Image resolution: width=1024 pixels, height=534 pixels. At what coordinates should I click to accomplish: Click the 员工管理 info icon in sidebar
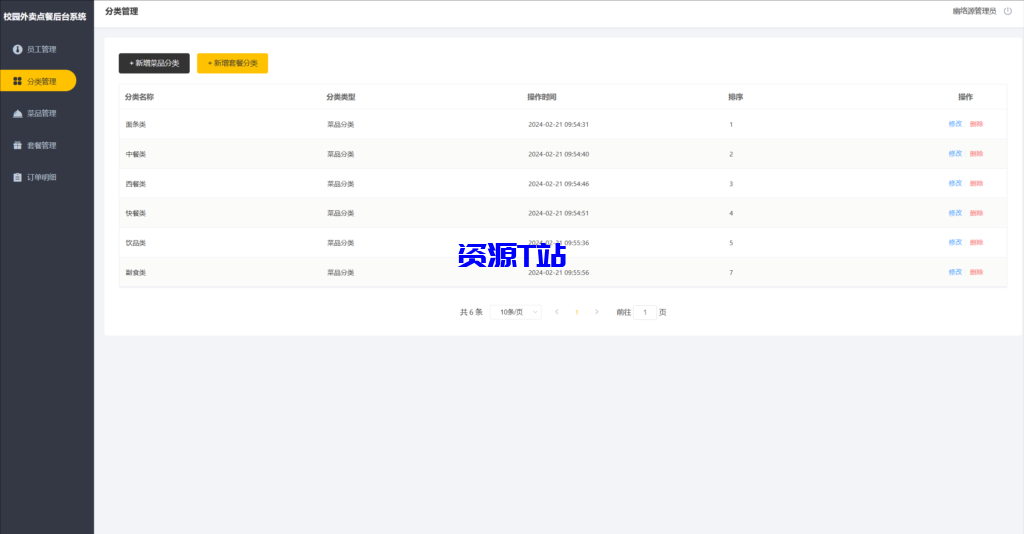click(x=17, y=49)
